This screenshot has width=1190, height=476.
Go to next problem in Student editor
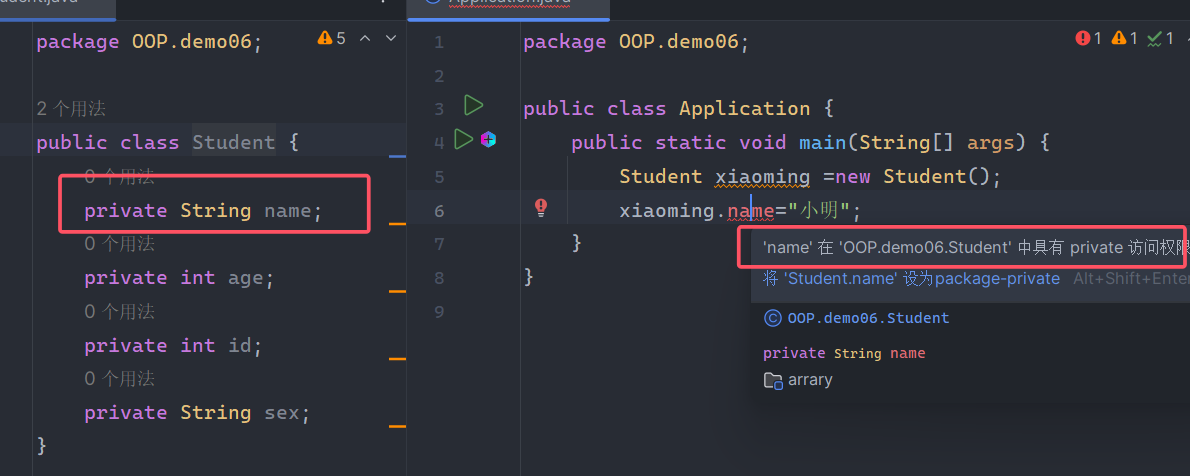coord(391,38)
